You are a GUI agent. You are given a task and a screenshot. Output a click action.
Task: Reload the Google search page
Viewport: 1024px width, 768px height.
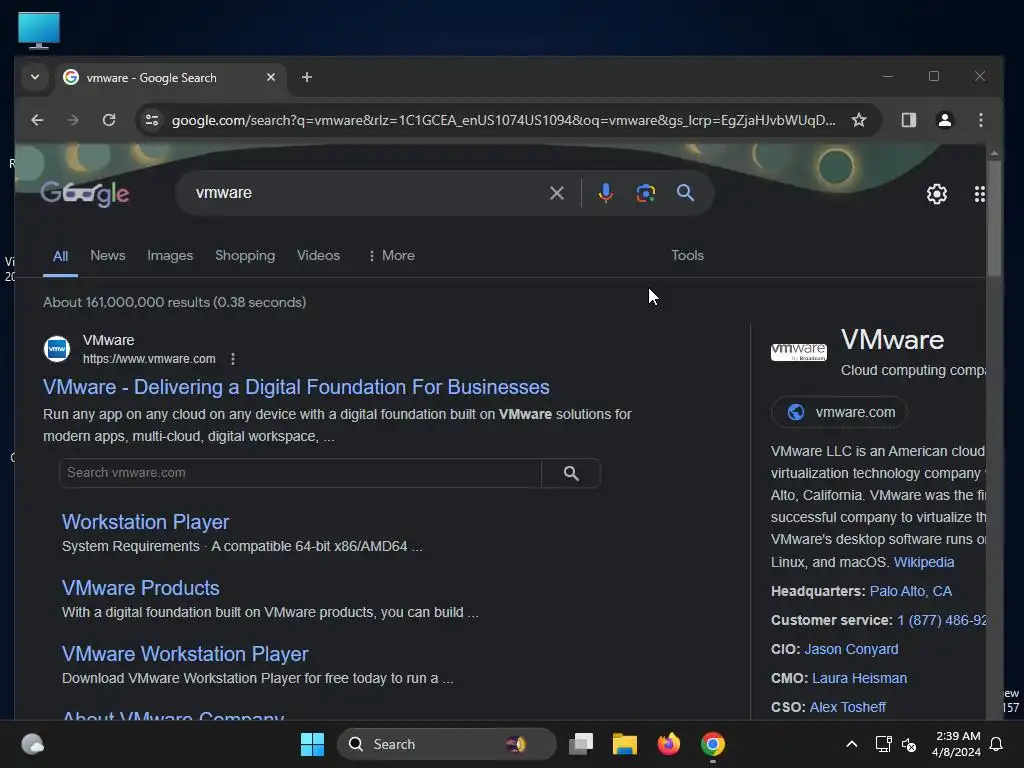(109, 120)
